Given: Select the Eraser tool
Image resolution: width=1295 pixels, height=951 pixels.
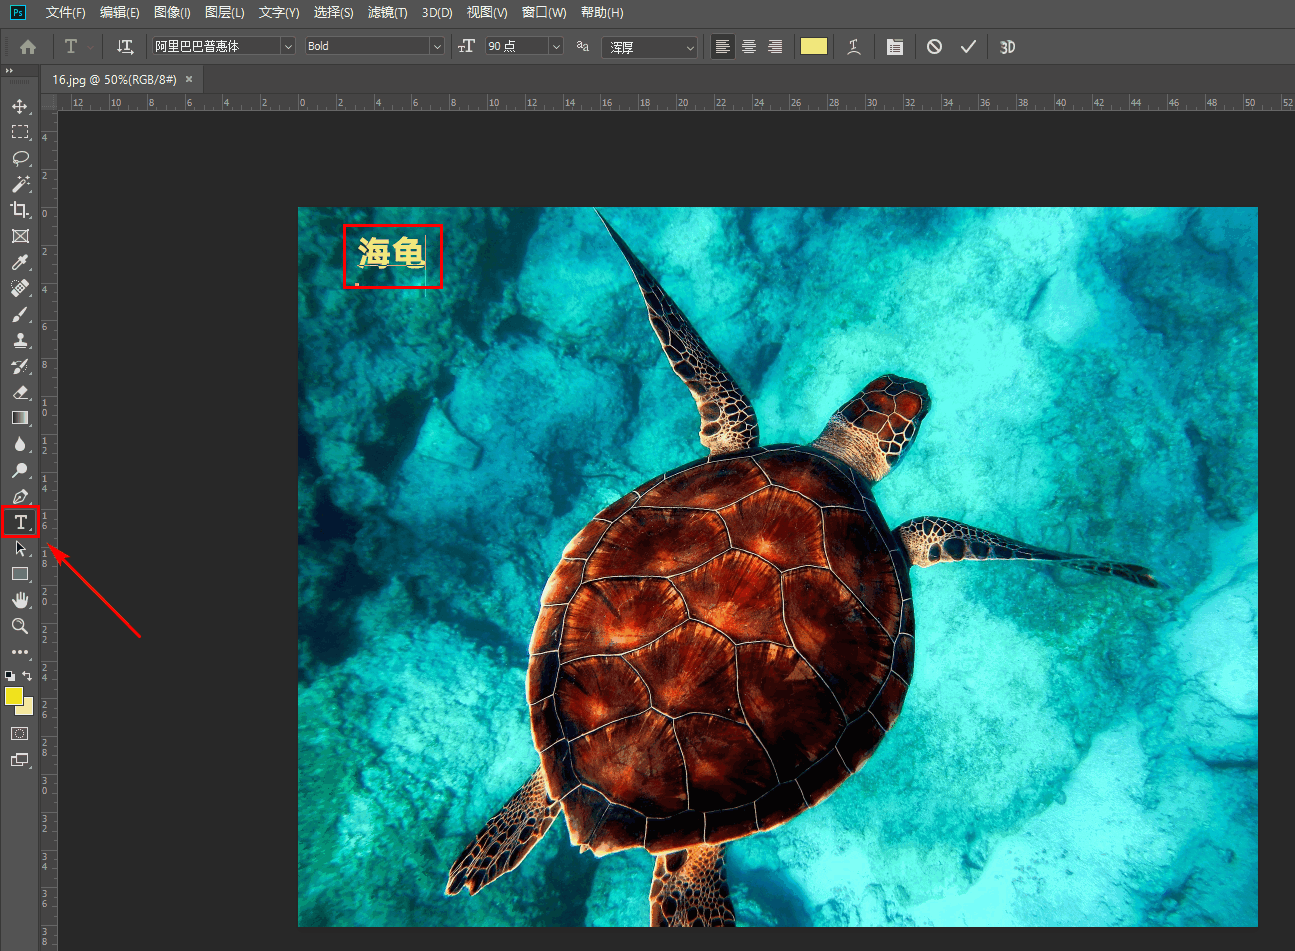Looking at the screenshot, I should (20, 392).
